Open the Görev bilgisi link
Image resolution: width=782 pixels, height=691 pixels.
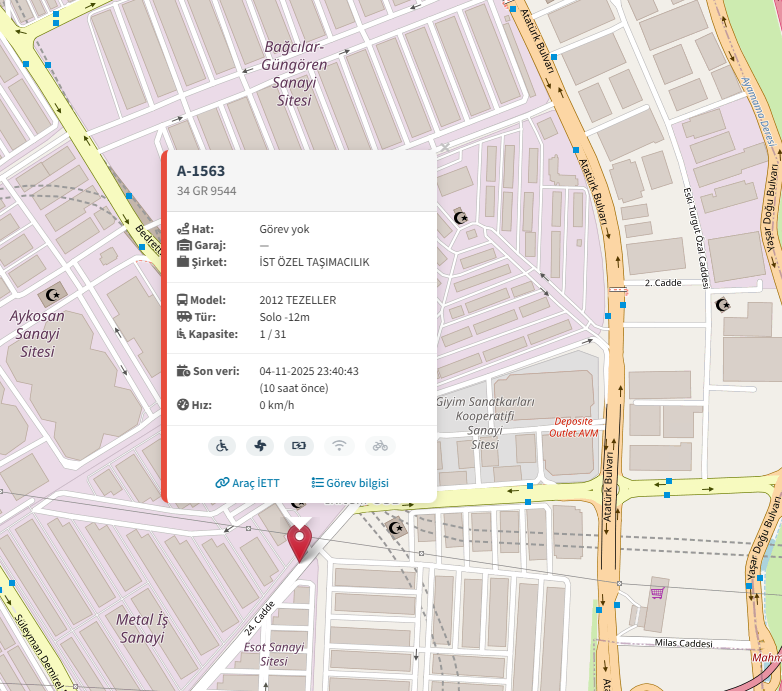click(350, 483)
